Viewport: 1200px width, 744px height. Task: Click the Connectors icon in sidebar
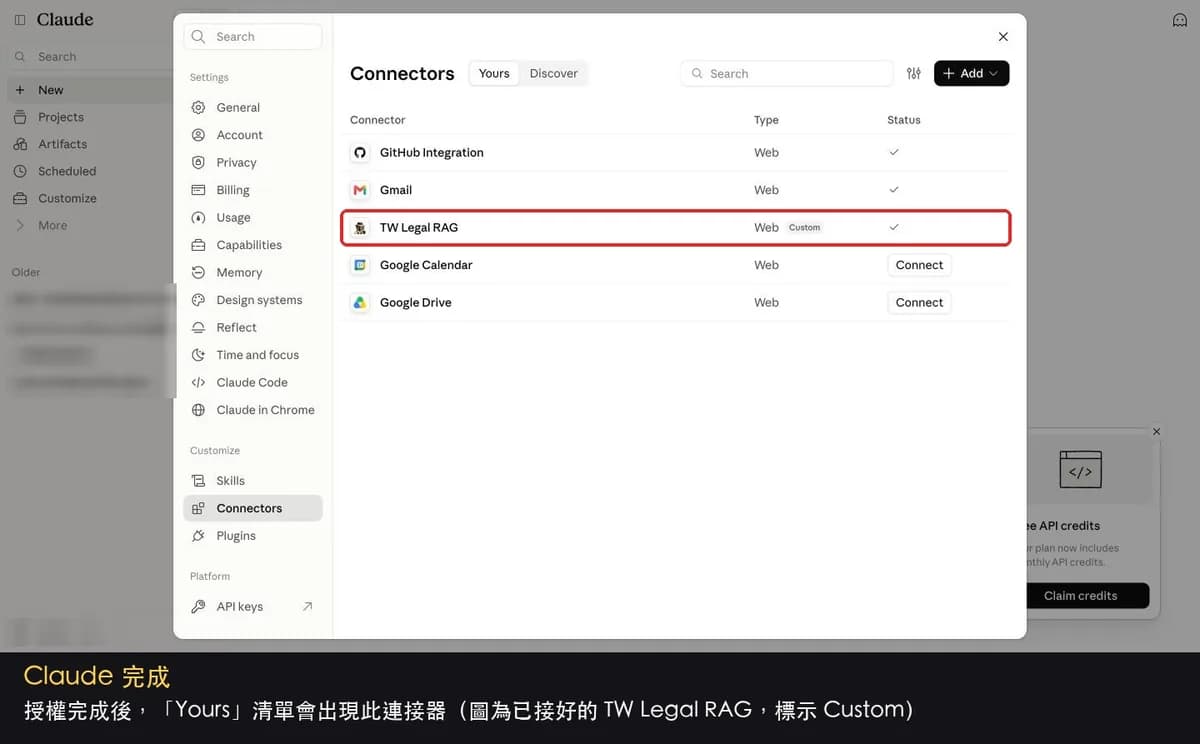pos(198,508)
